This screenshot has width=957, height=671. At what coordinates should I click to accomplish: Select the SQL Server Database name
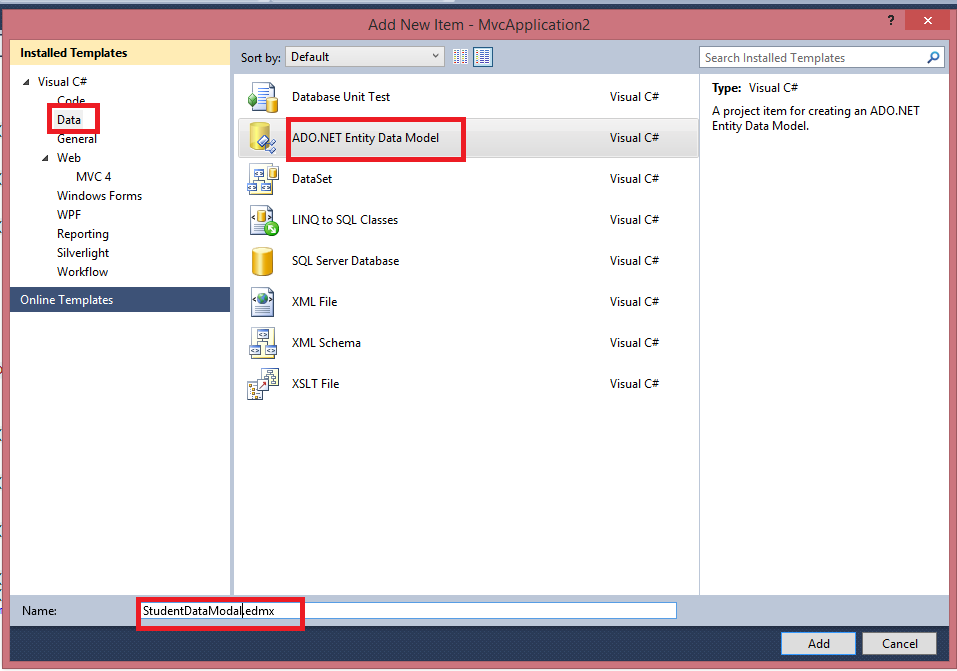pyautogui.click(x=345, y=260)
